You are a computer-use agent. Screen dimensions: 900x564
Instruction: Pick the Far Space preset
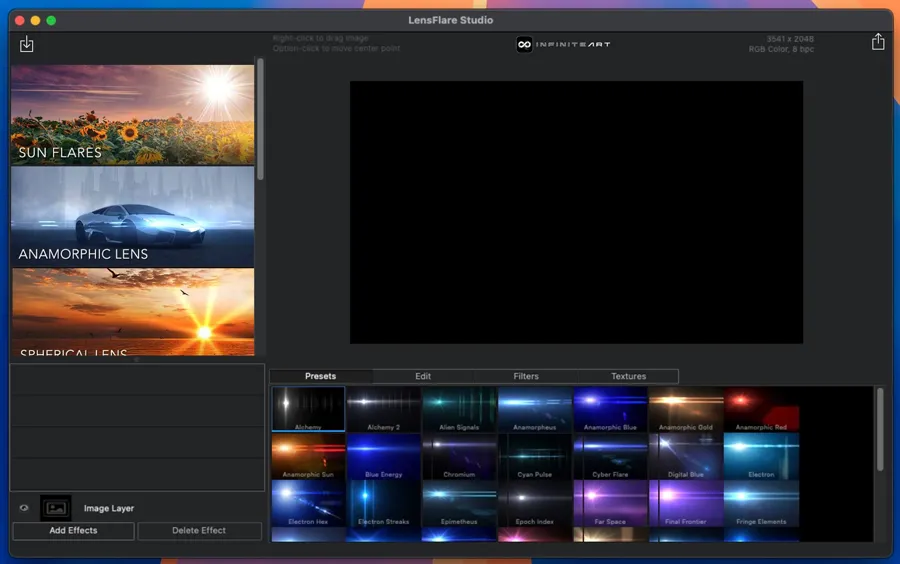609,504
